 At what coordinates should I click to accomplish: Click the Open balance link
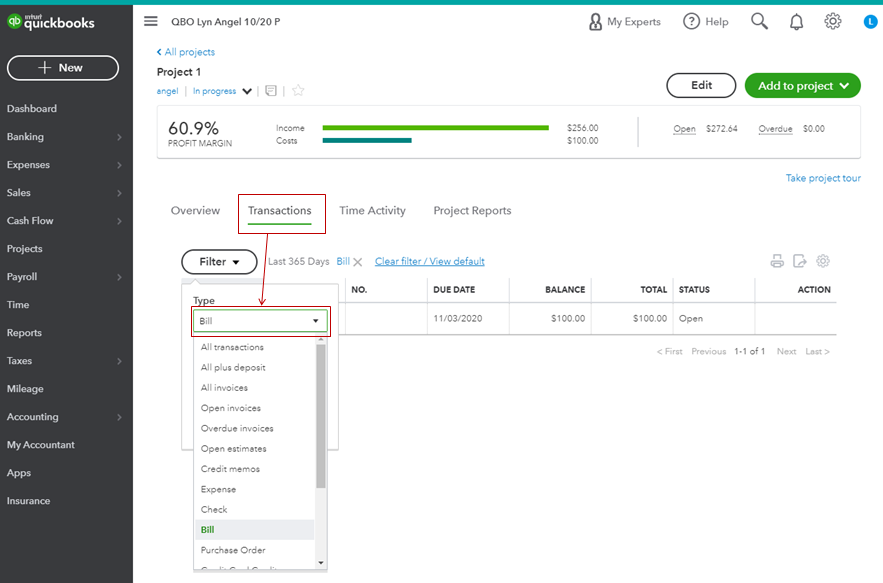point(684,129)
